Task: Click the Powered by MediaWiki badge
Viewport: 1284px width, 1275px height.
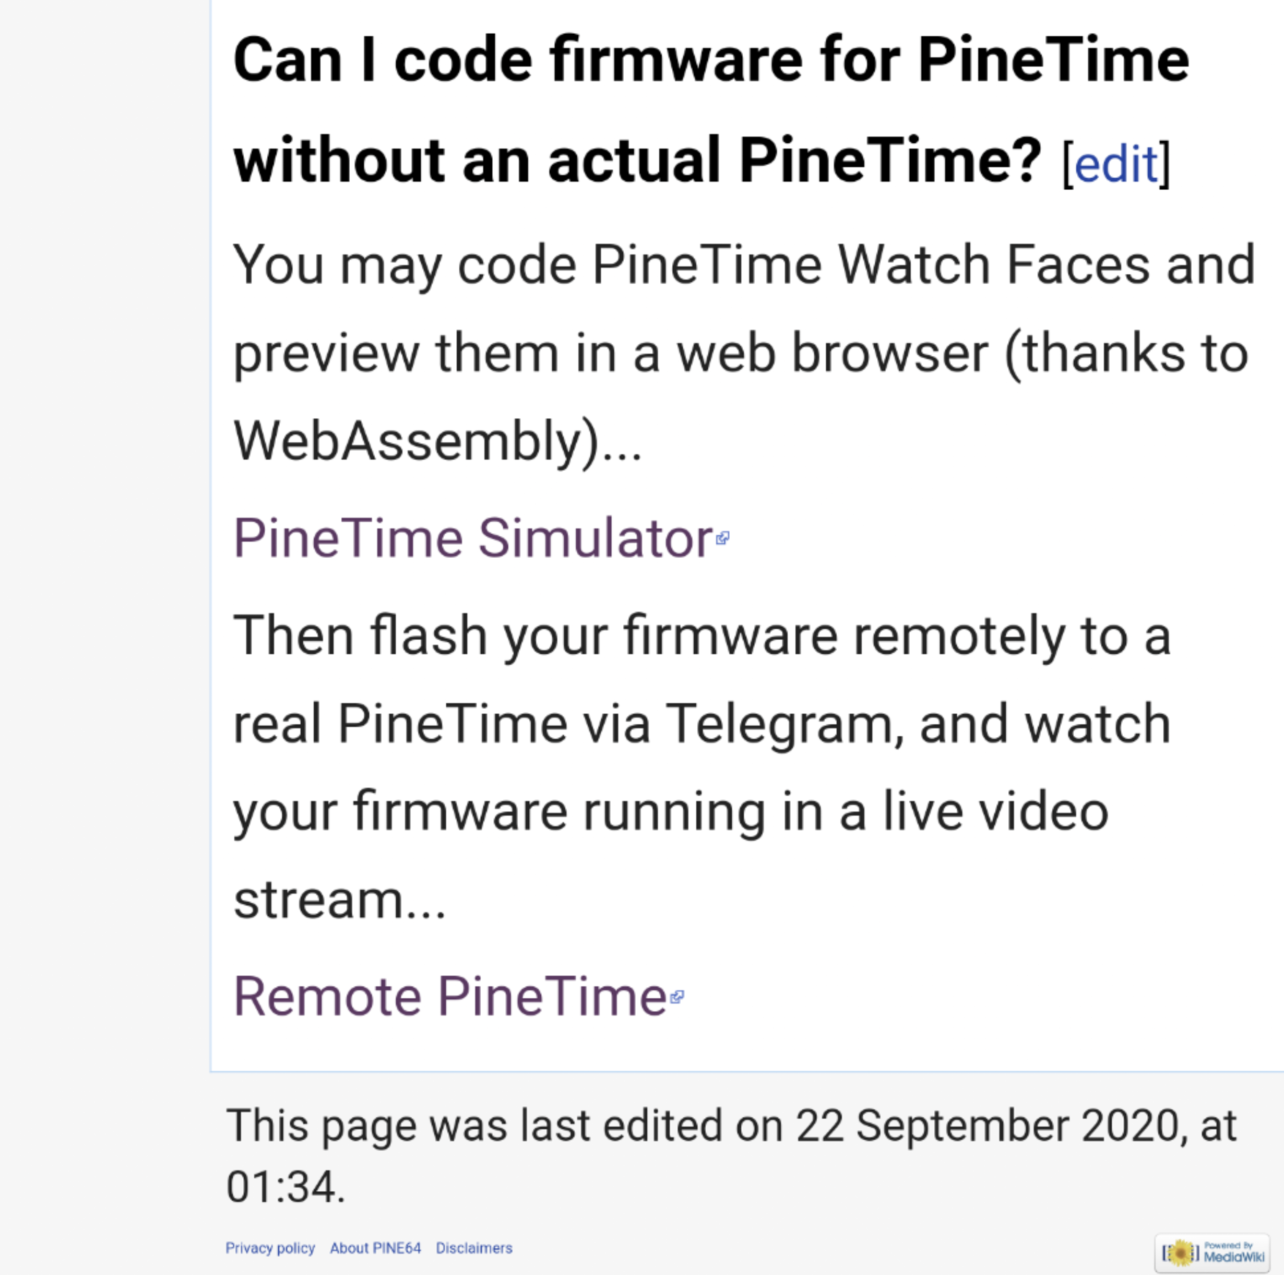Action: (1214, 1252)
